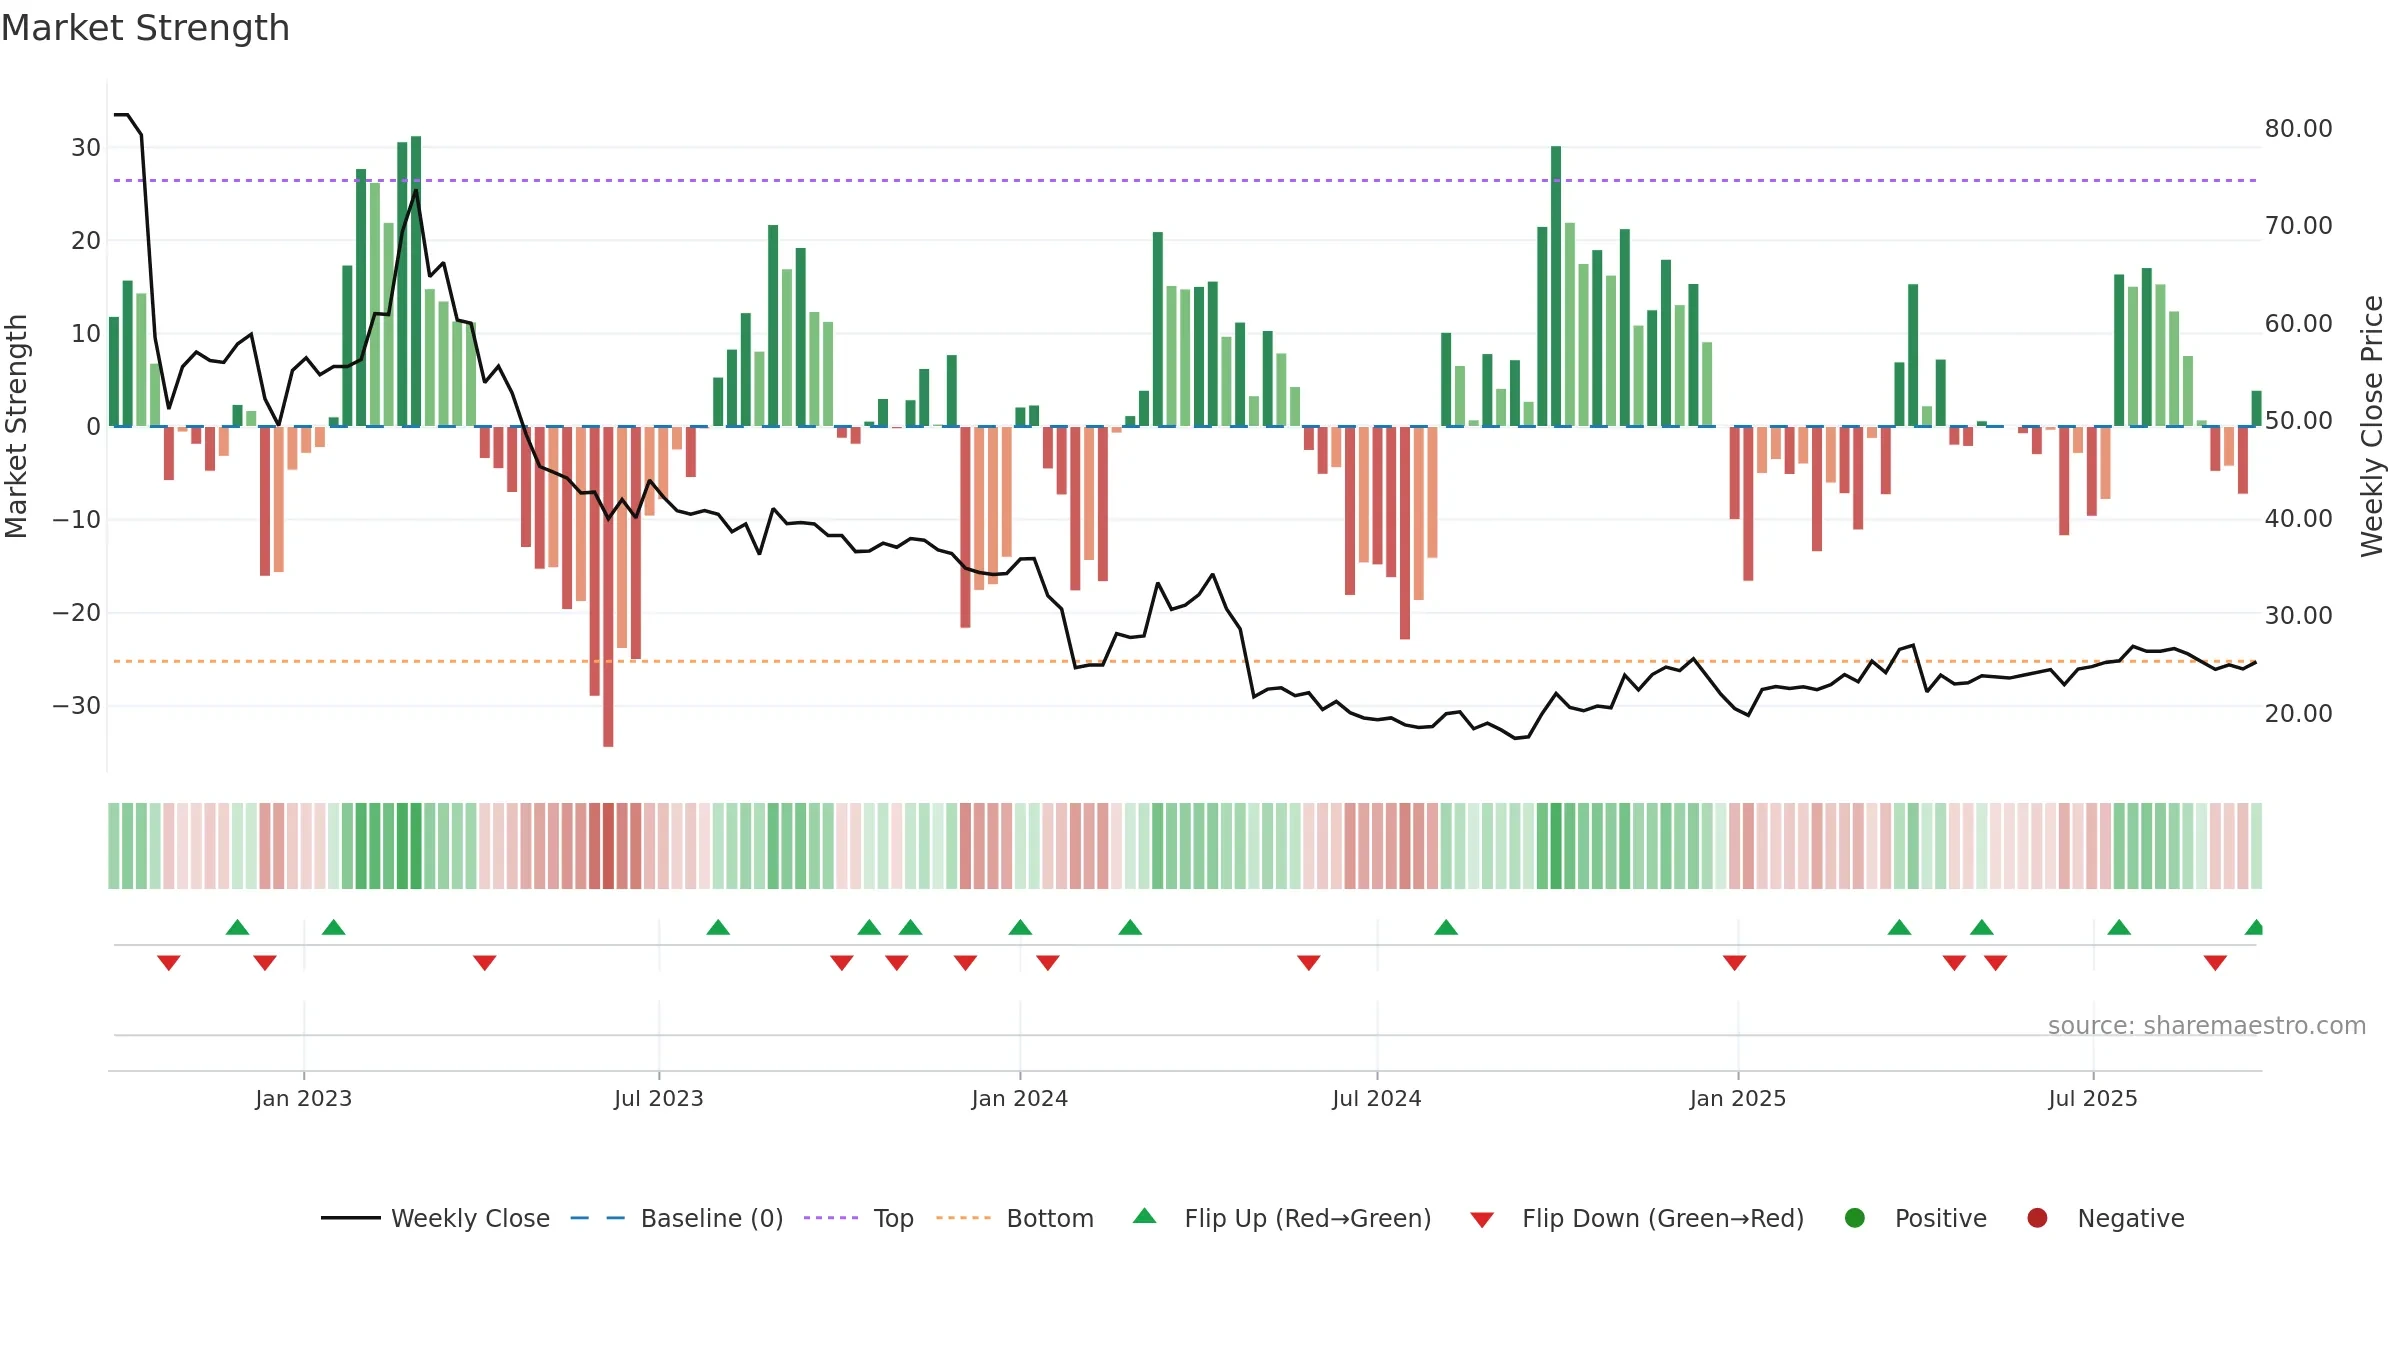
Task: Click the green bar reaching 30 in late 2024
Action: point(1556,286)
